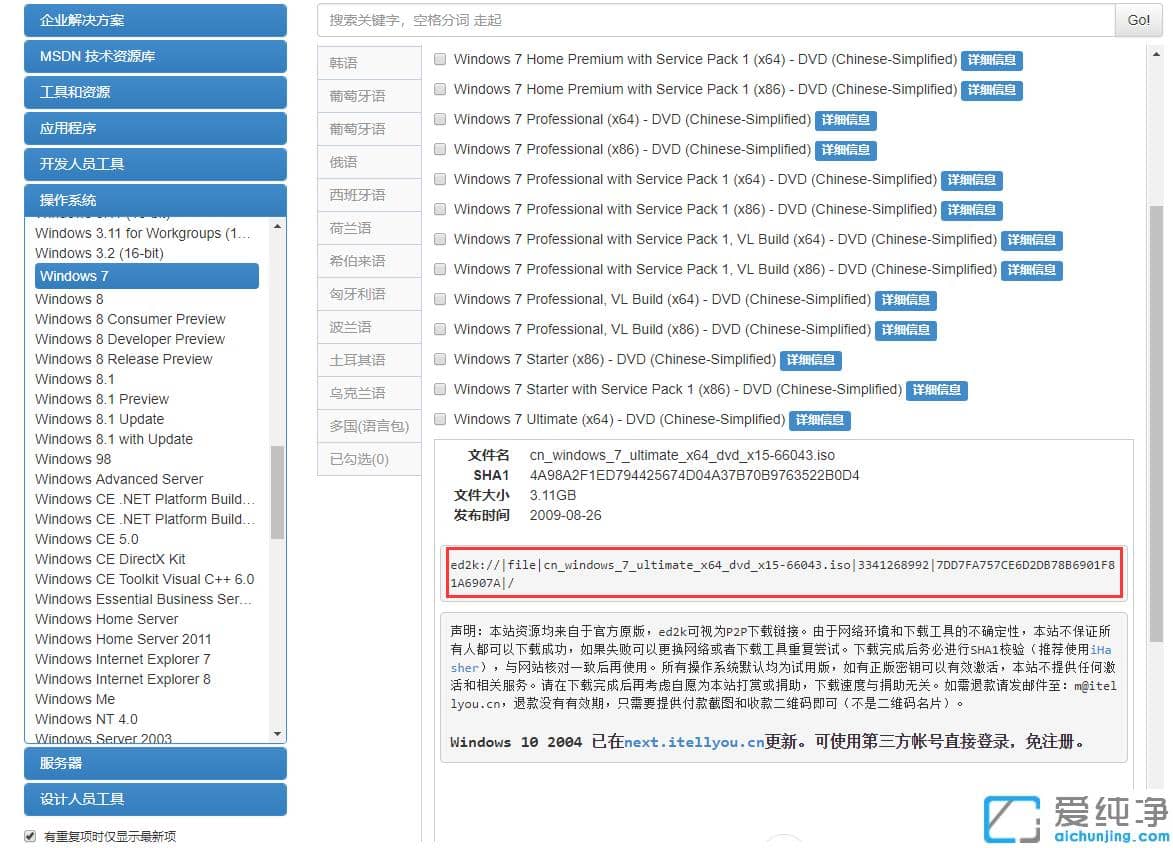
Task: Click 详细信息 for Windows 7 Ultimate (x64)
Action: [820, 420]
